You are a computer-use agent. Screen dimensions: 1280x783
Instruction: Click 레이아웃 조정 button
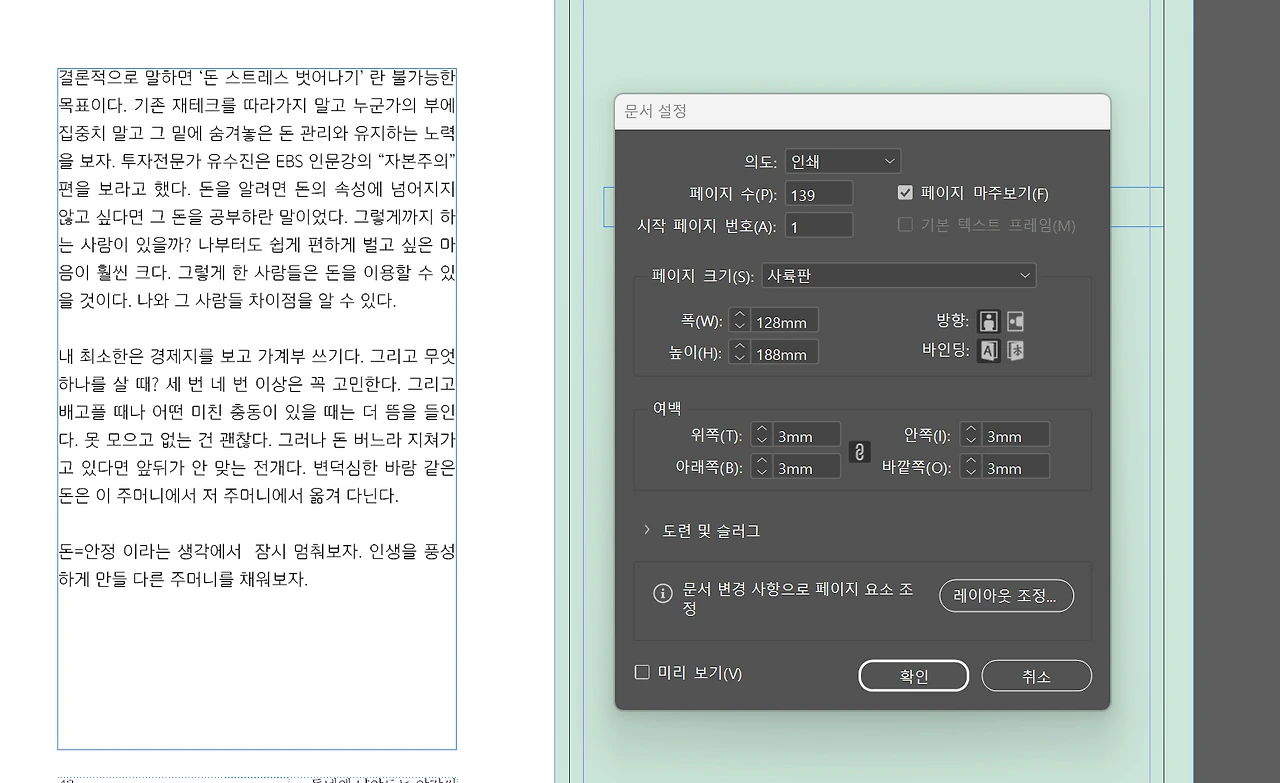tap(1006, 596)
